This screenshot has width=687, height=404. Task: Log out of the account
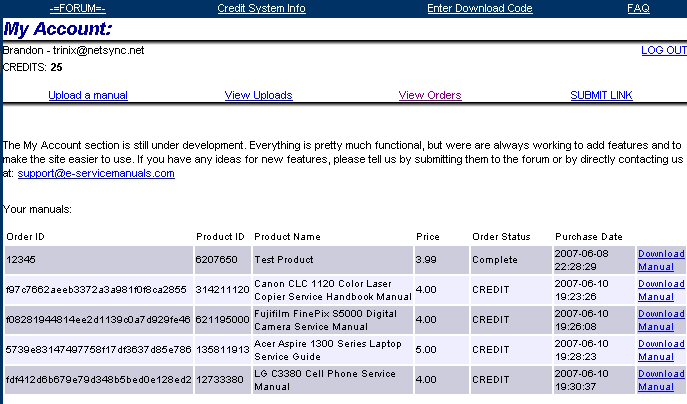(663, 50)
